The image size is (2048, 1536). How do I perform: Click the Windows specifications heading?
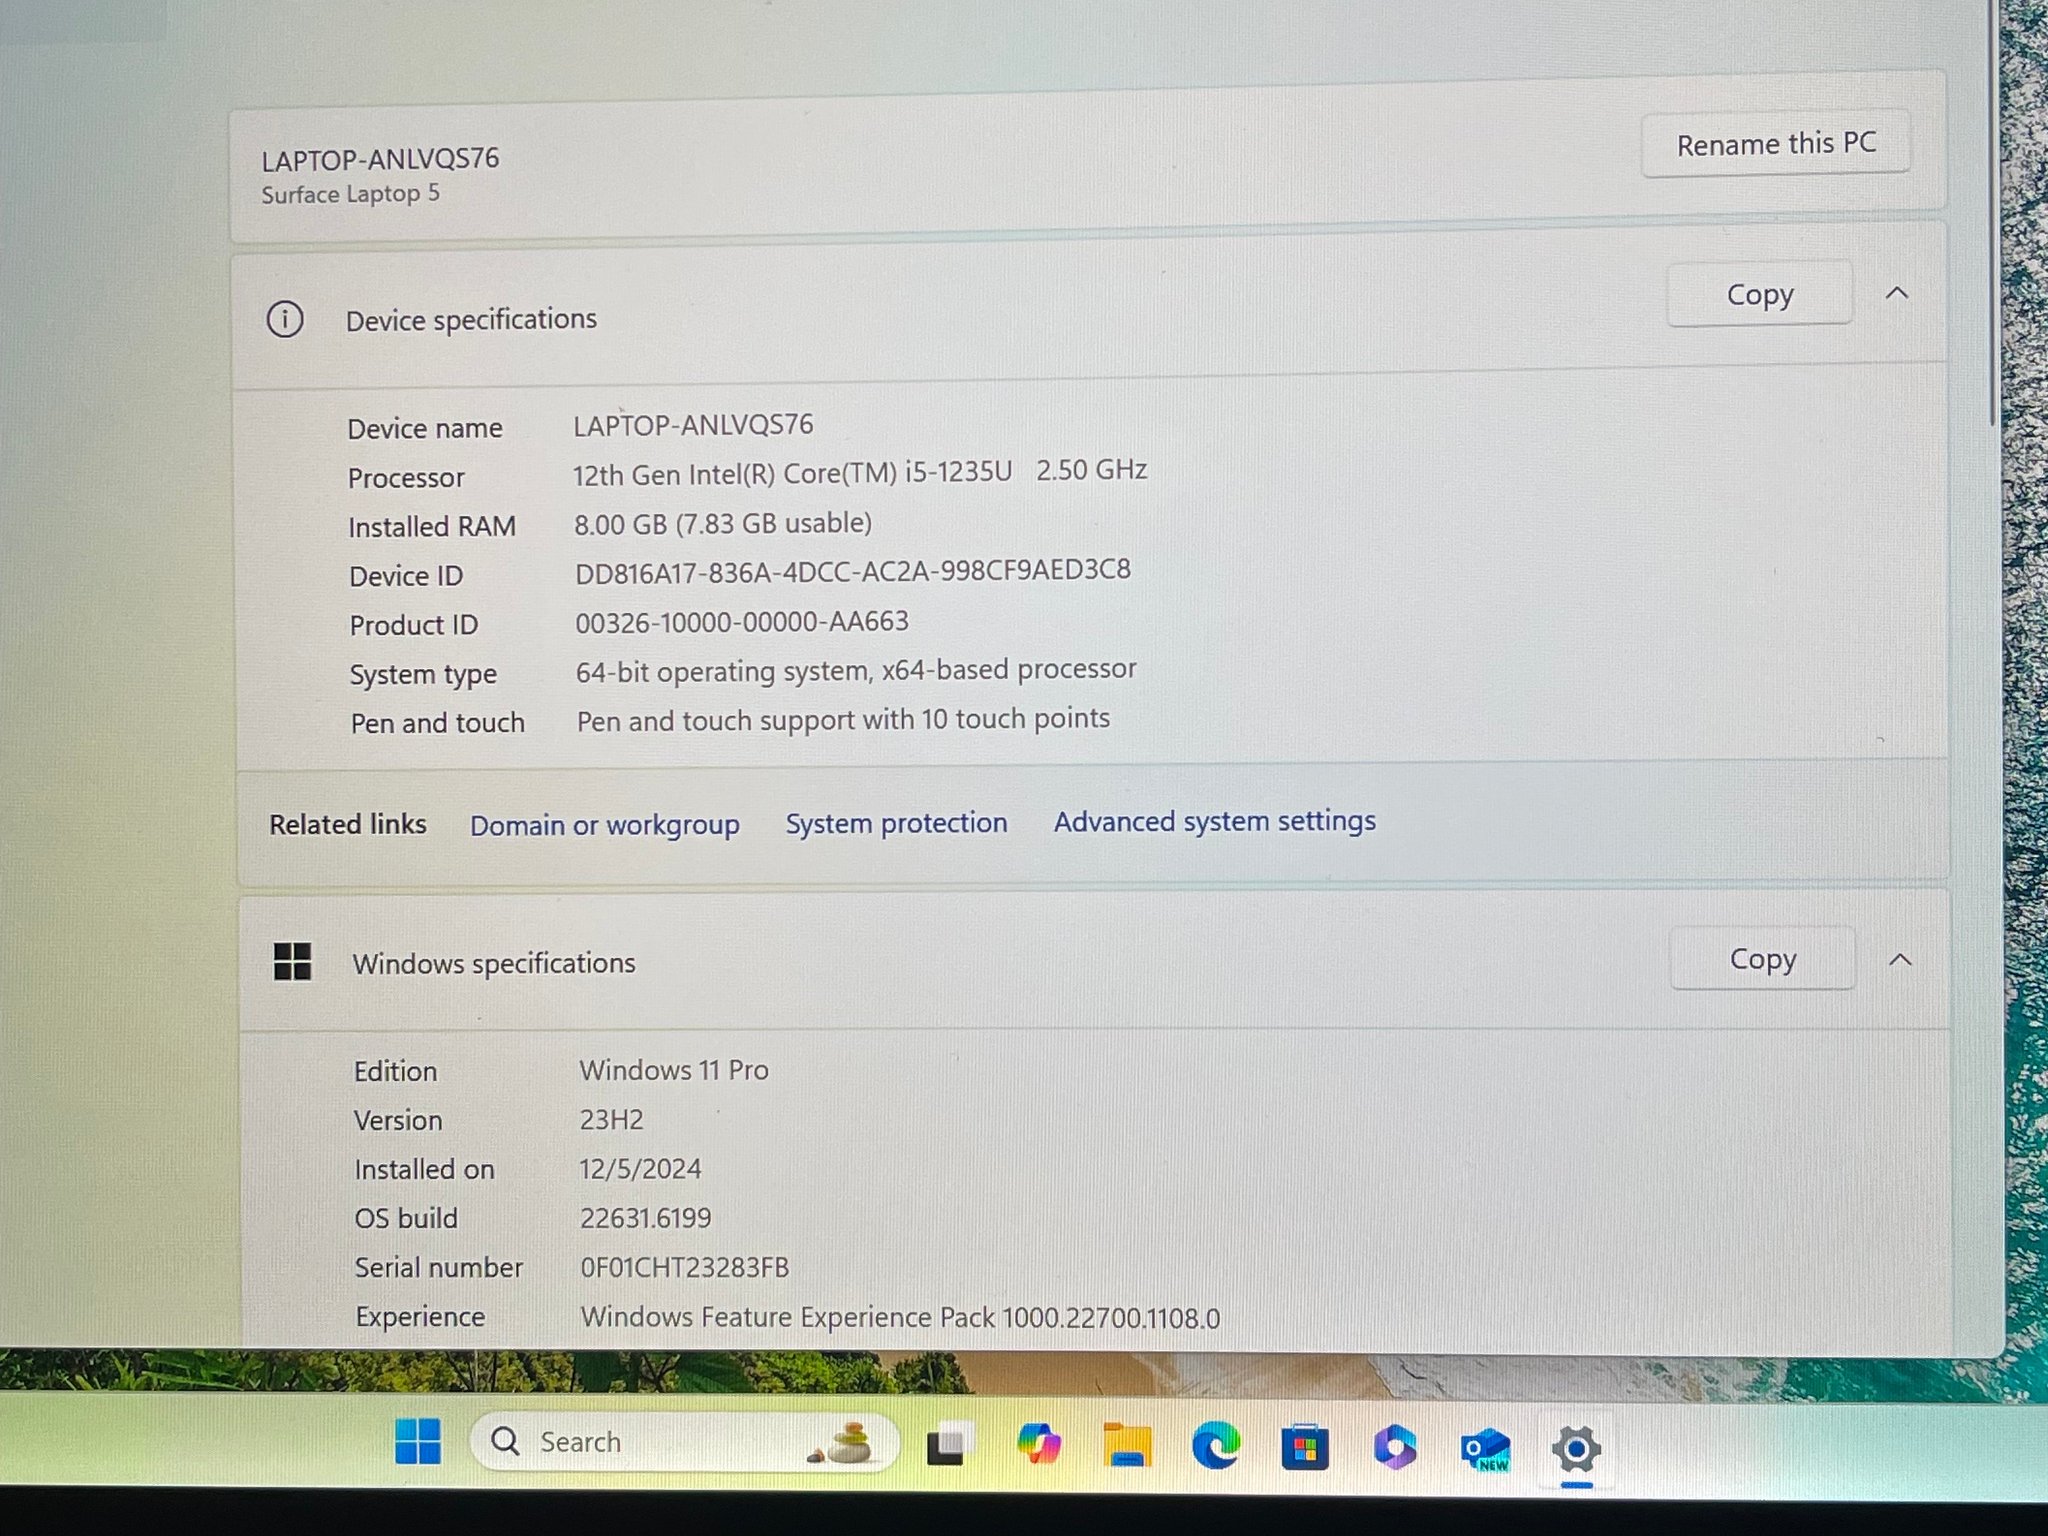tap(494, 963)
